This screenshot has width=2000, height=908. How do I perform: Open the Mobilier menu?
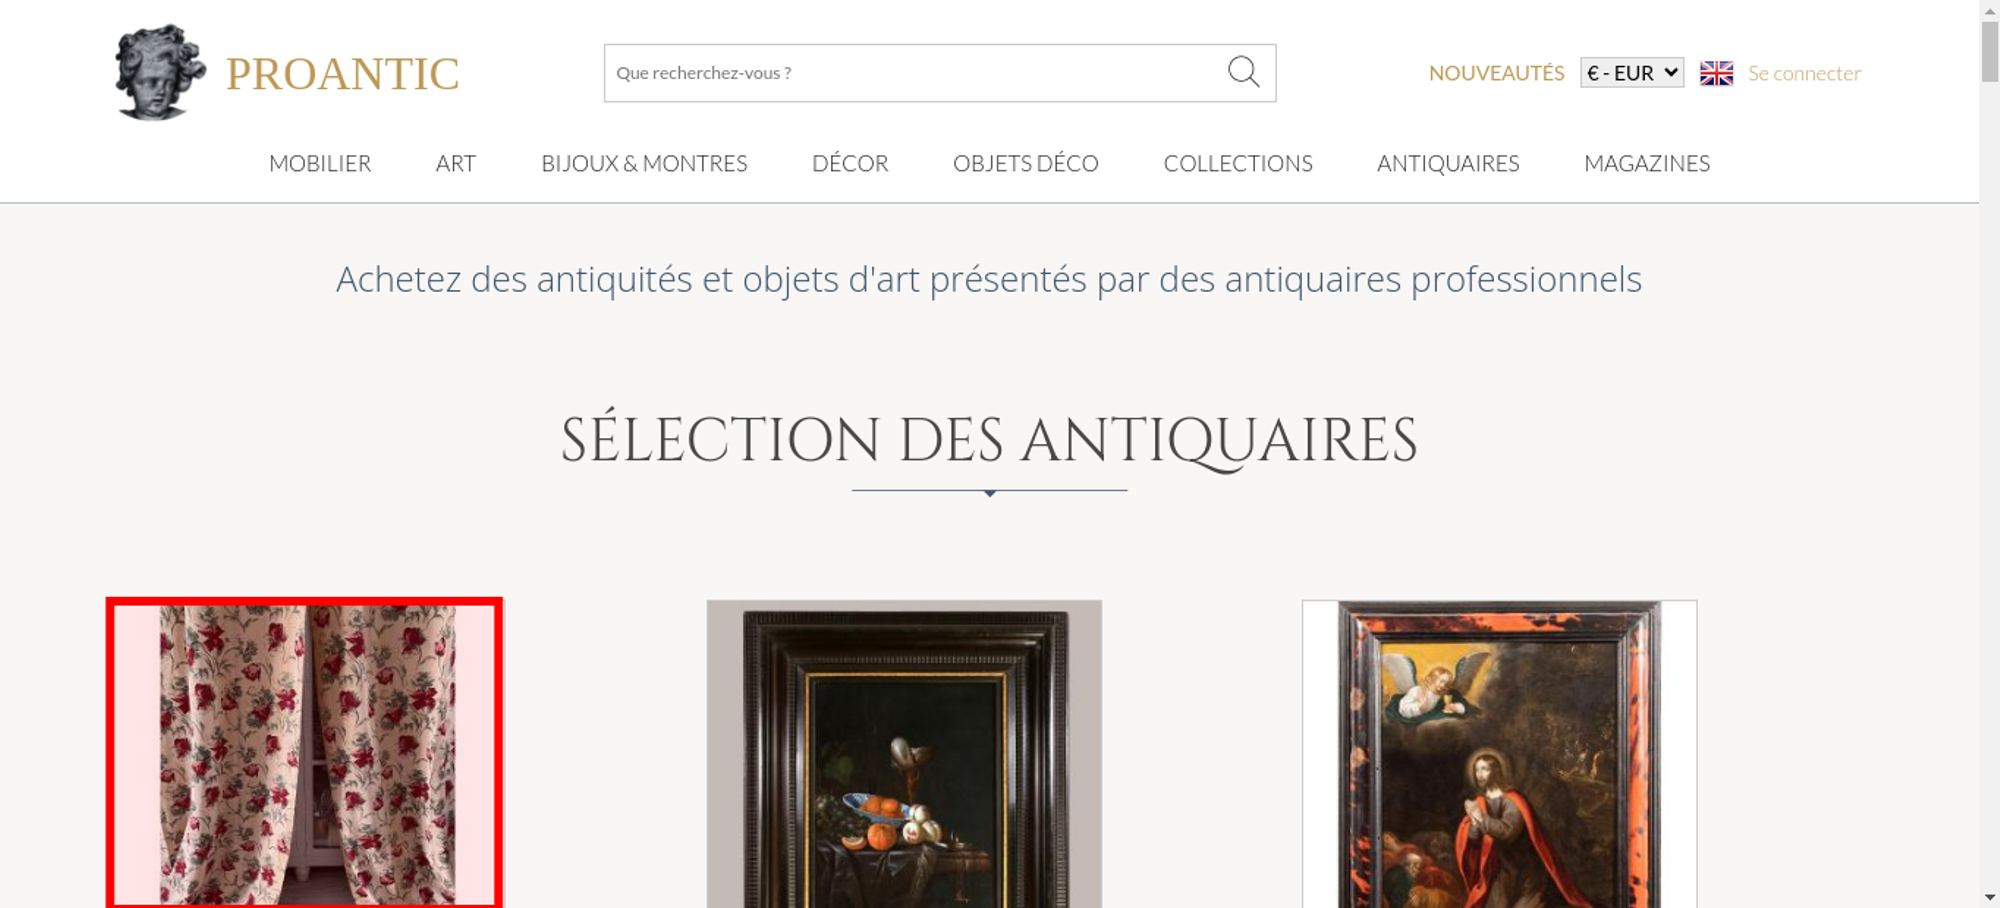[320, 163]
